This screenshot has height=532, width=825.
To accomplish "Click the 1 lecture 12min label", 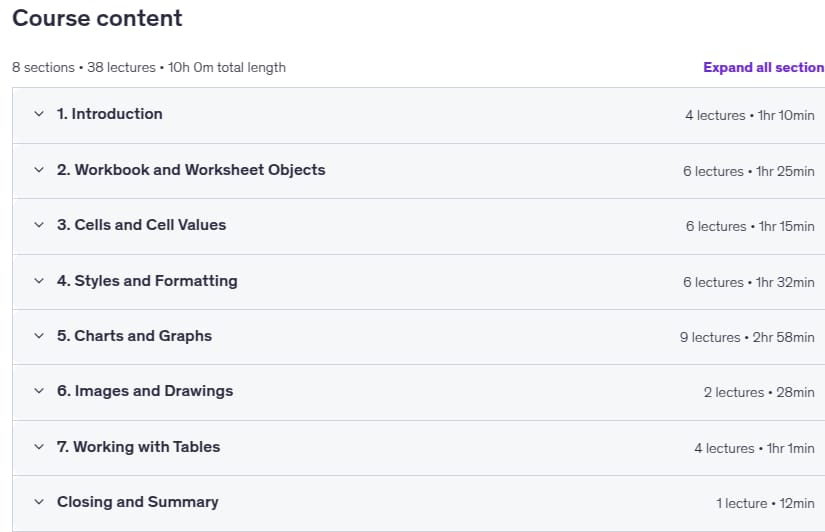I will click(765, 504).
